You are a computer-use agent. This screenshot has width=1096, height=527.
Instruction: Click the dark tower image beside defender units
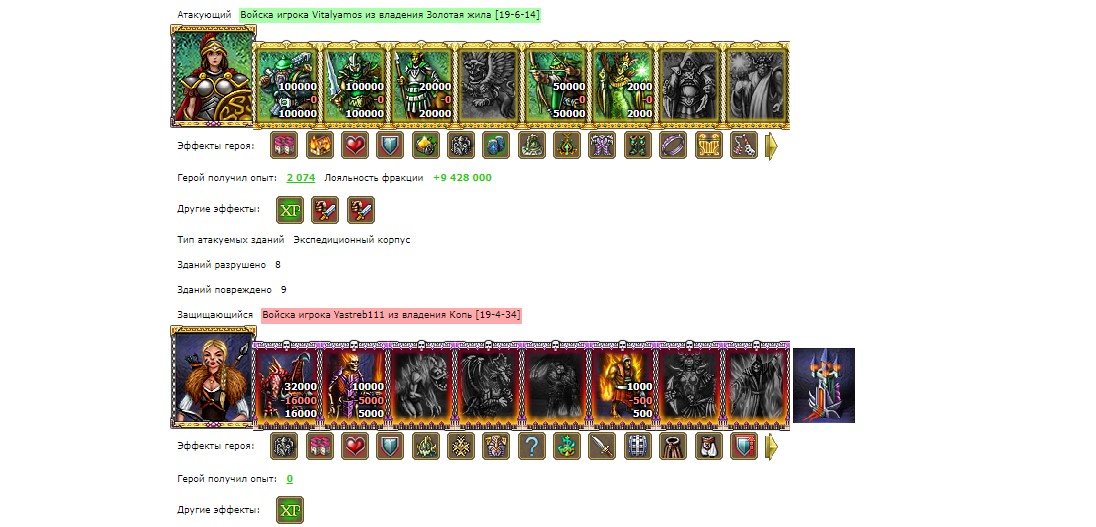[824, 385]
